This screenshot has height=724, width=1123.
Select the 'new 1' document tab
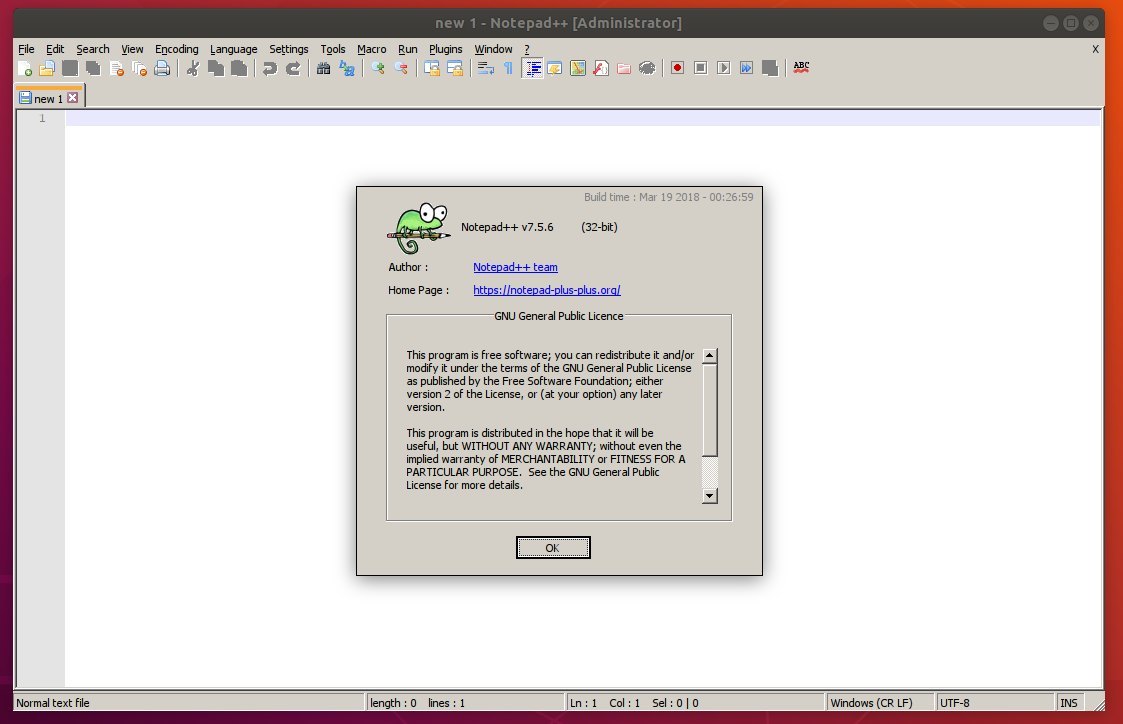pyautogui.click(x=49, y=98)
